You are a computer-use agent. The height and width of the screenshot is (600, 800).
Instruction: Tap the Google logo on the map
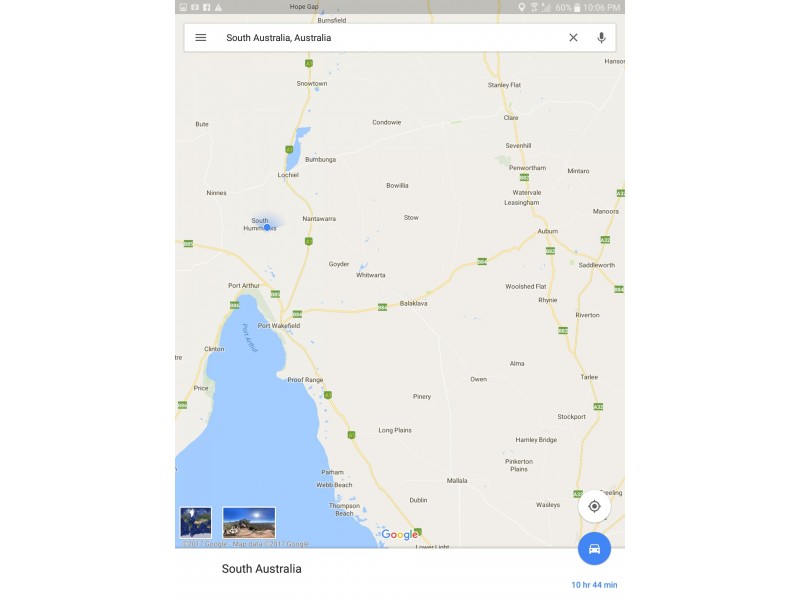(399, 534)
